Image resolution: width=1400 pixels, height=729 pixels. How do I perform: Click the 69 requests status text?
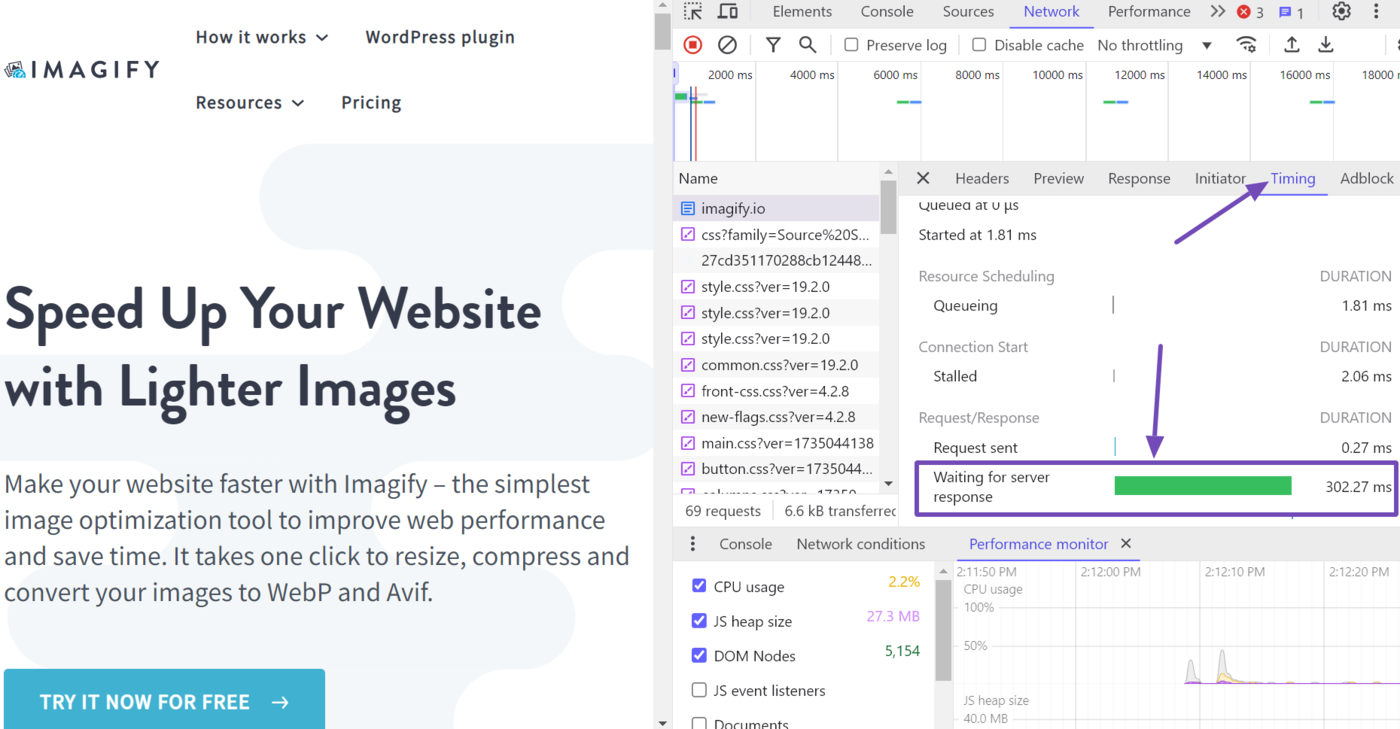[723, 511]
